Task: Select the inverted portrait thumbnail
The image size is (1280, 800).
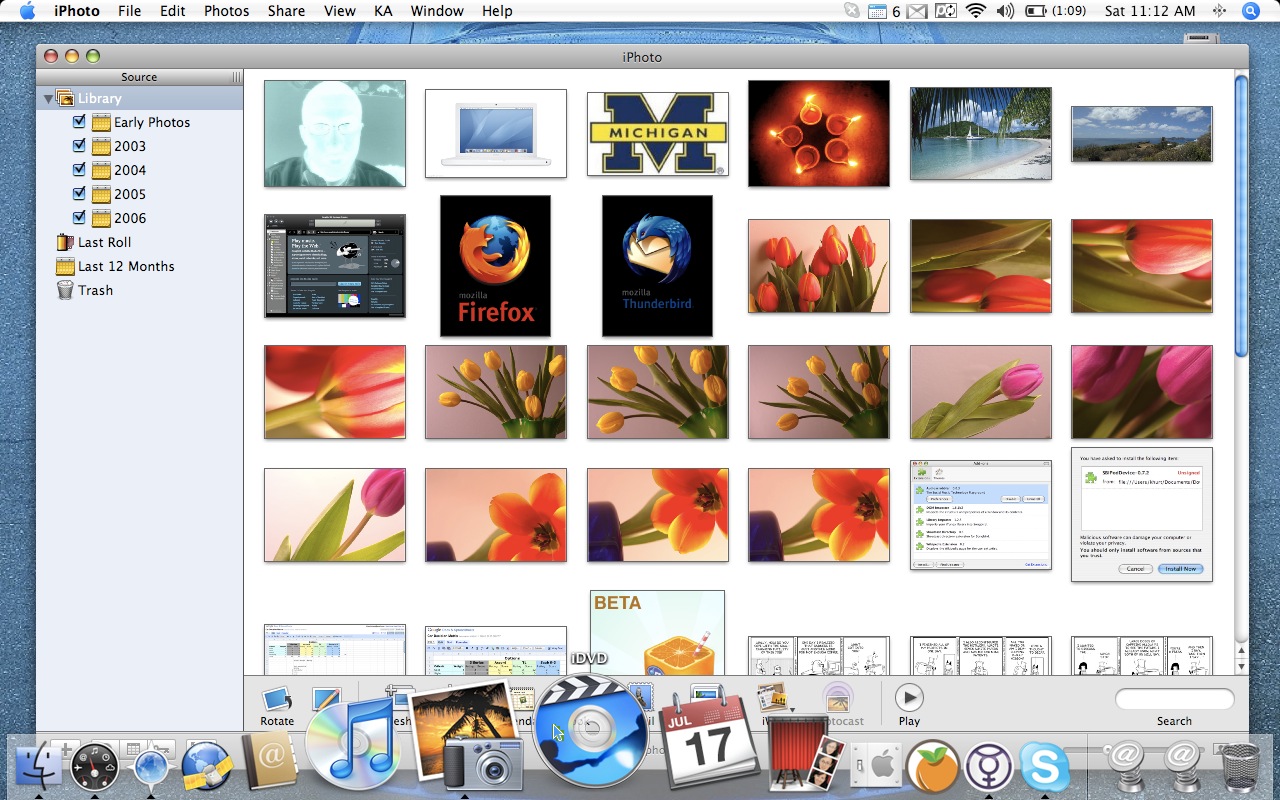Action: tap(334, 133)
